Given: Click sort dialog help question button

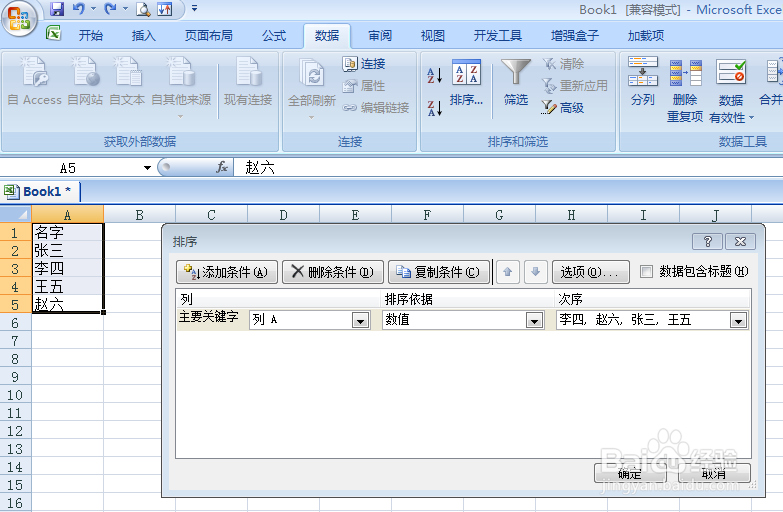Looking at the screenshot, I should click(707, 242).
